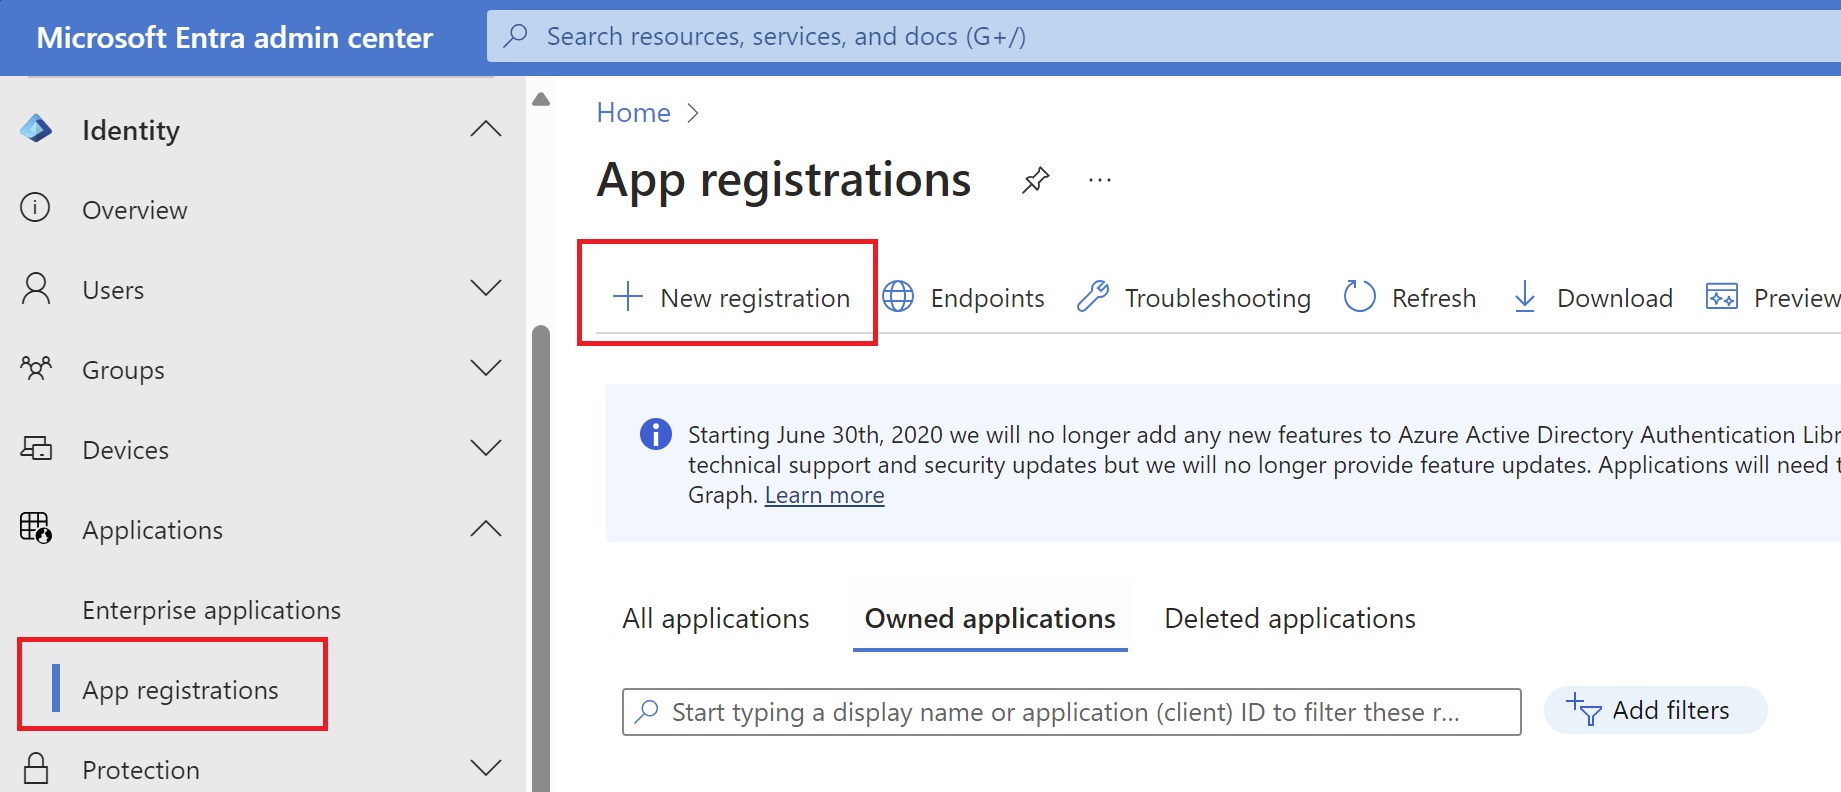
Task: Click the blue info icon in banner
Action: coord(656,434)
